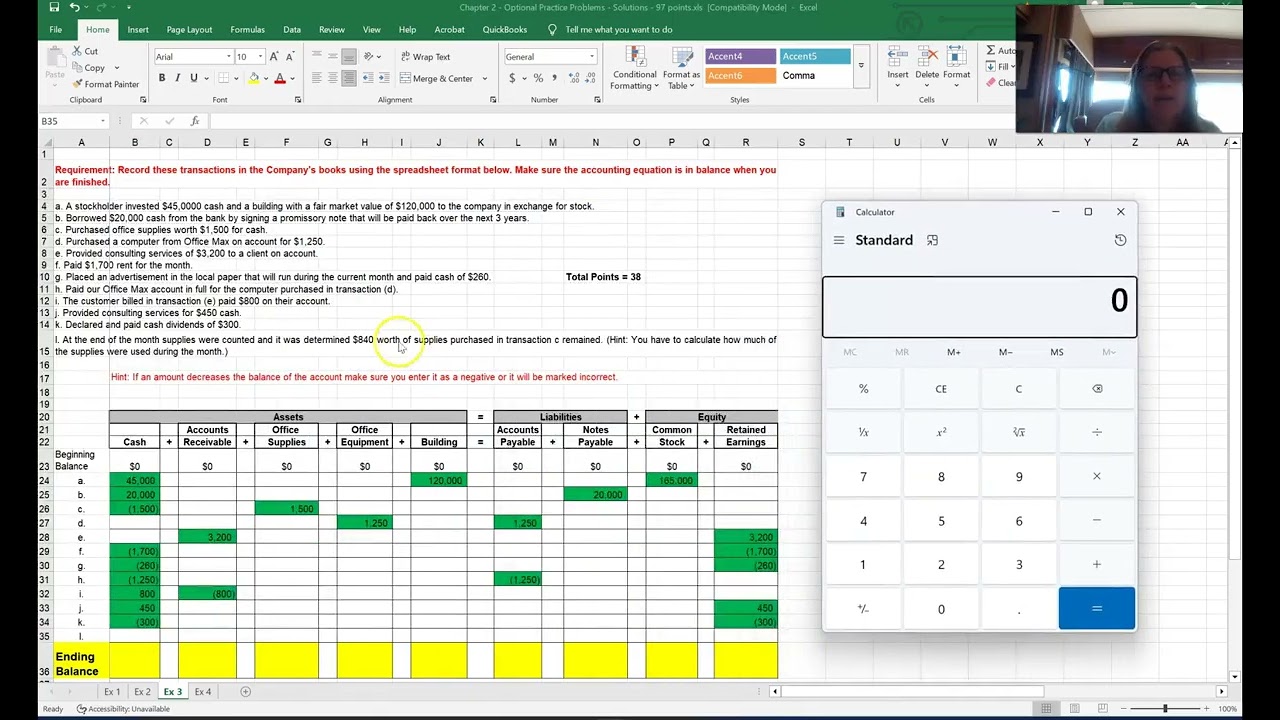Open Calculator history panel
Viewport: 1280px width, 720px height.
1120,240
